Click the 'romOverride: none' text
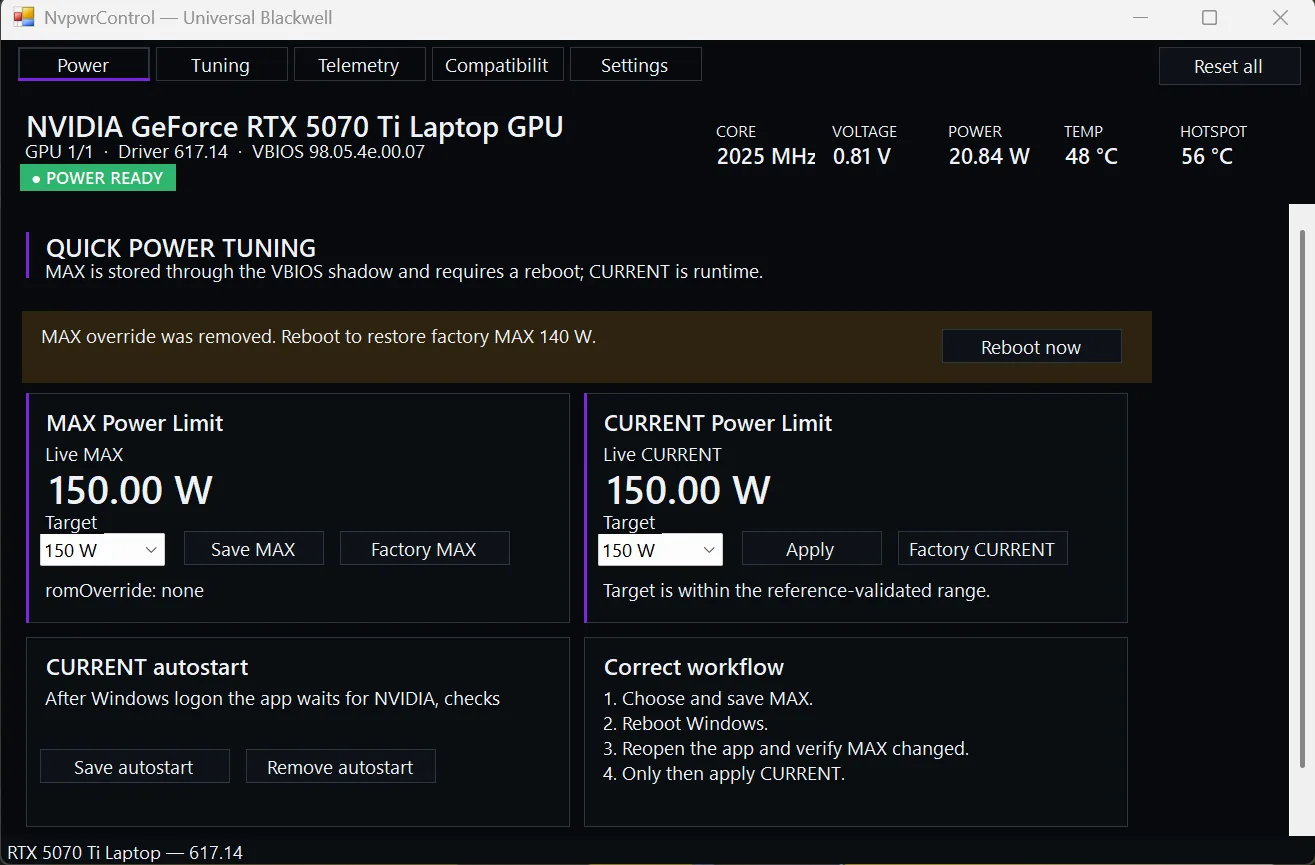The image size is (1315, 865). click(x=124, y=591)
